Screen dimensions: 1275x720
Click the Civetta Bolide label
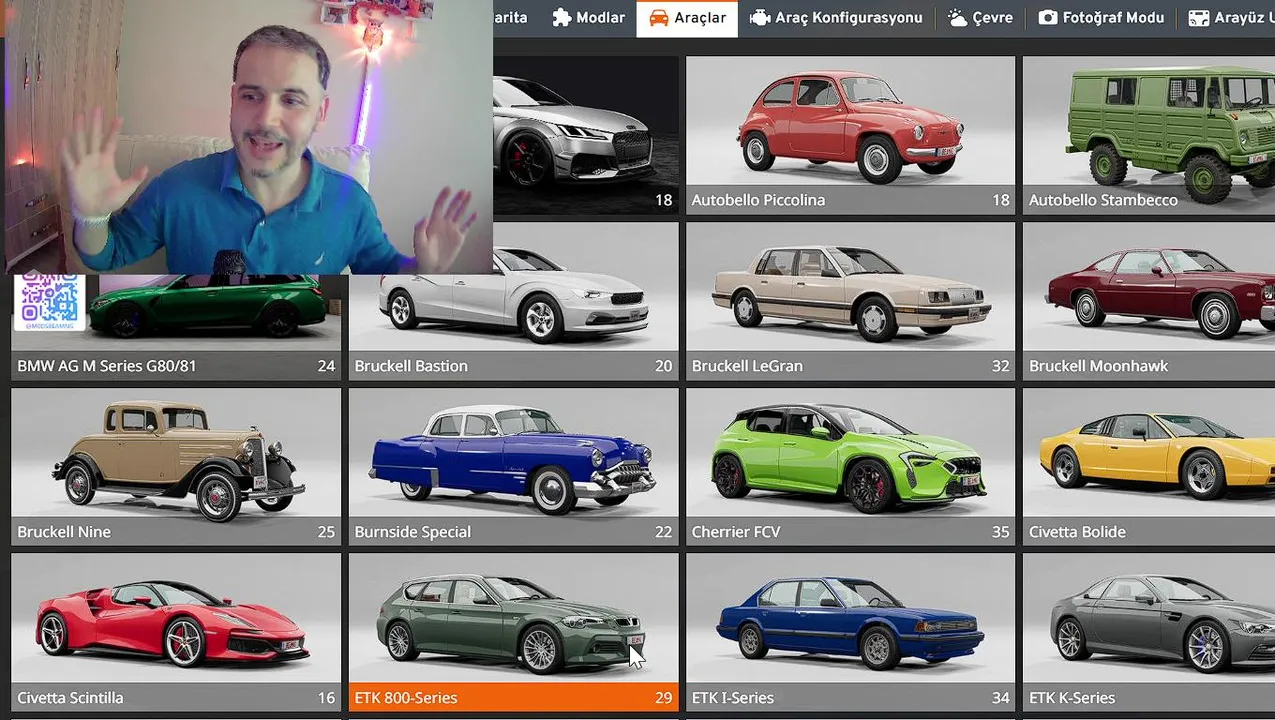(x=1077, y=532)
